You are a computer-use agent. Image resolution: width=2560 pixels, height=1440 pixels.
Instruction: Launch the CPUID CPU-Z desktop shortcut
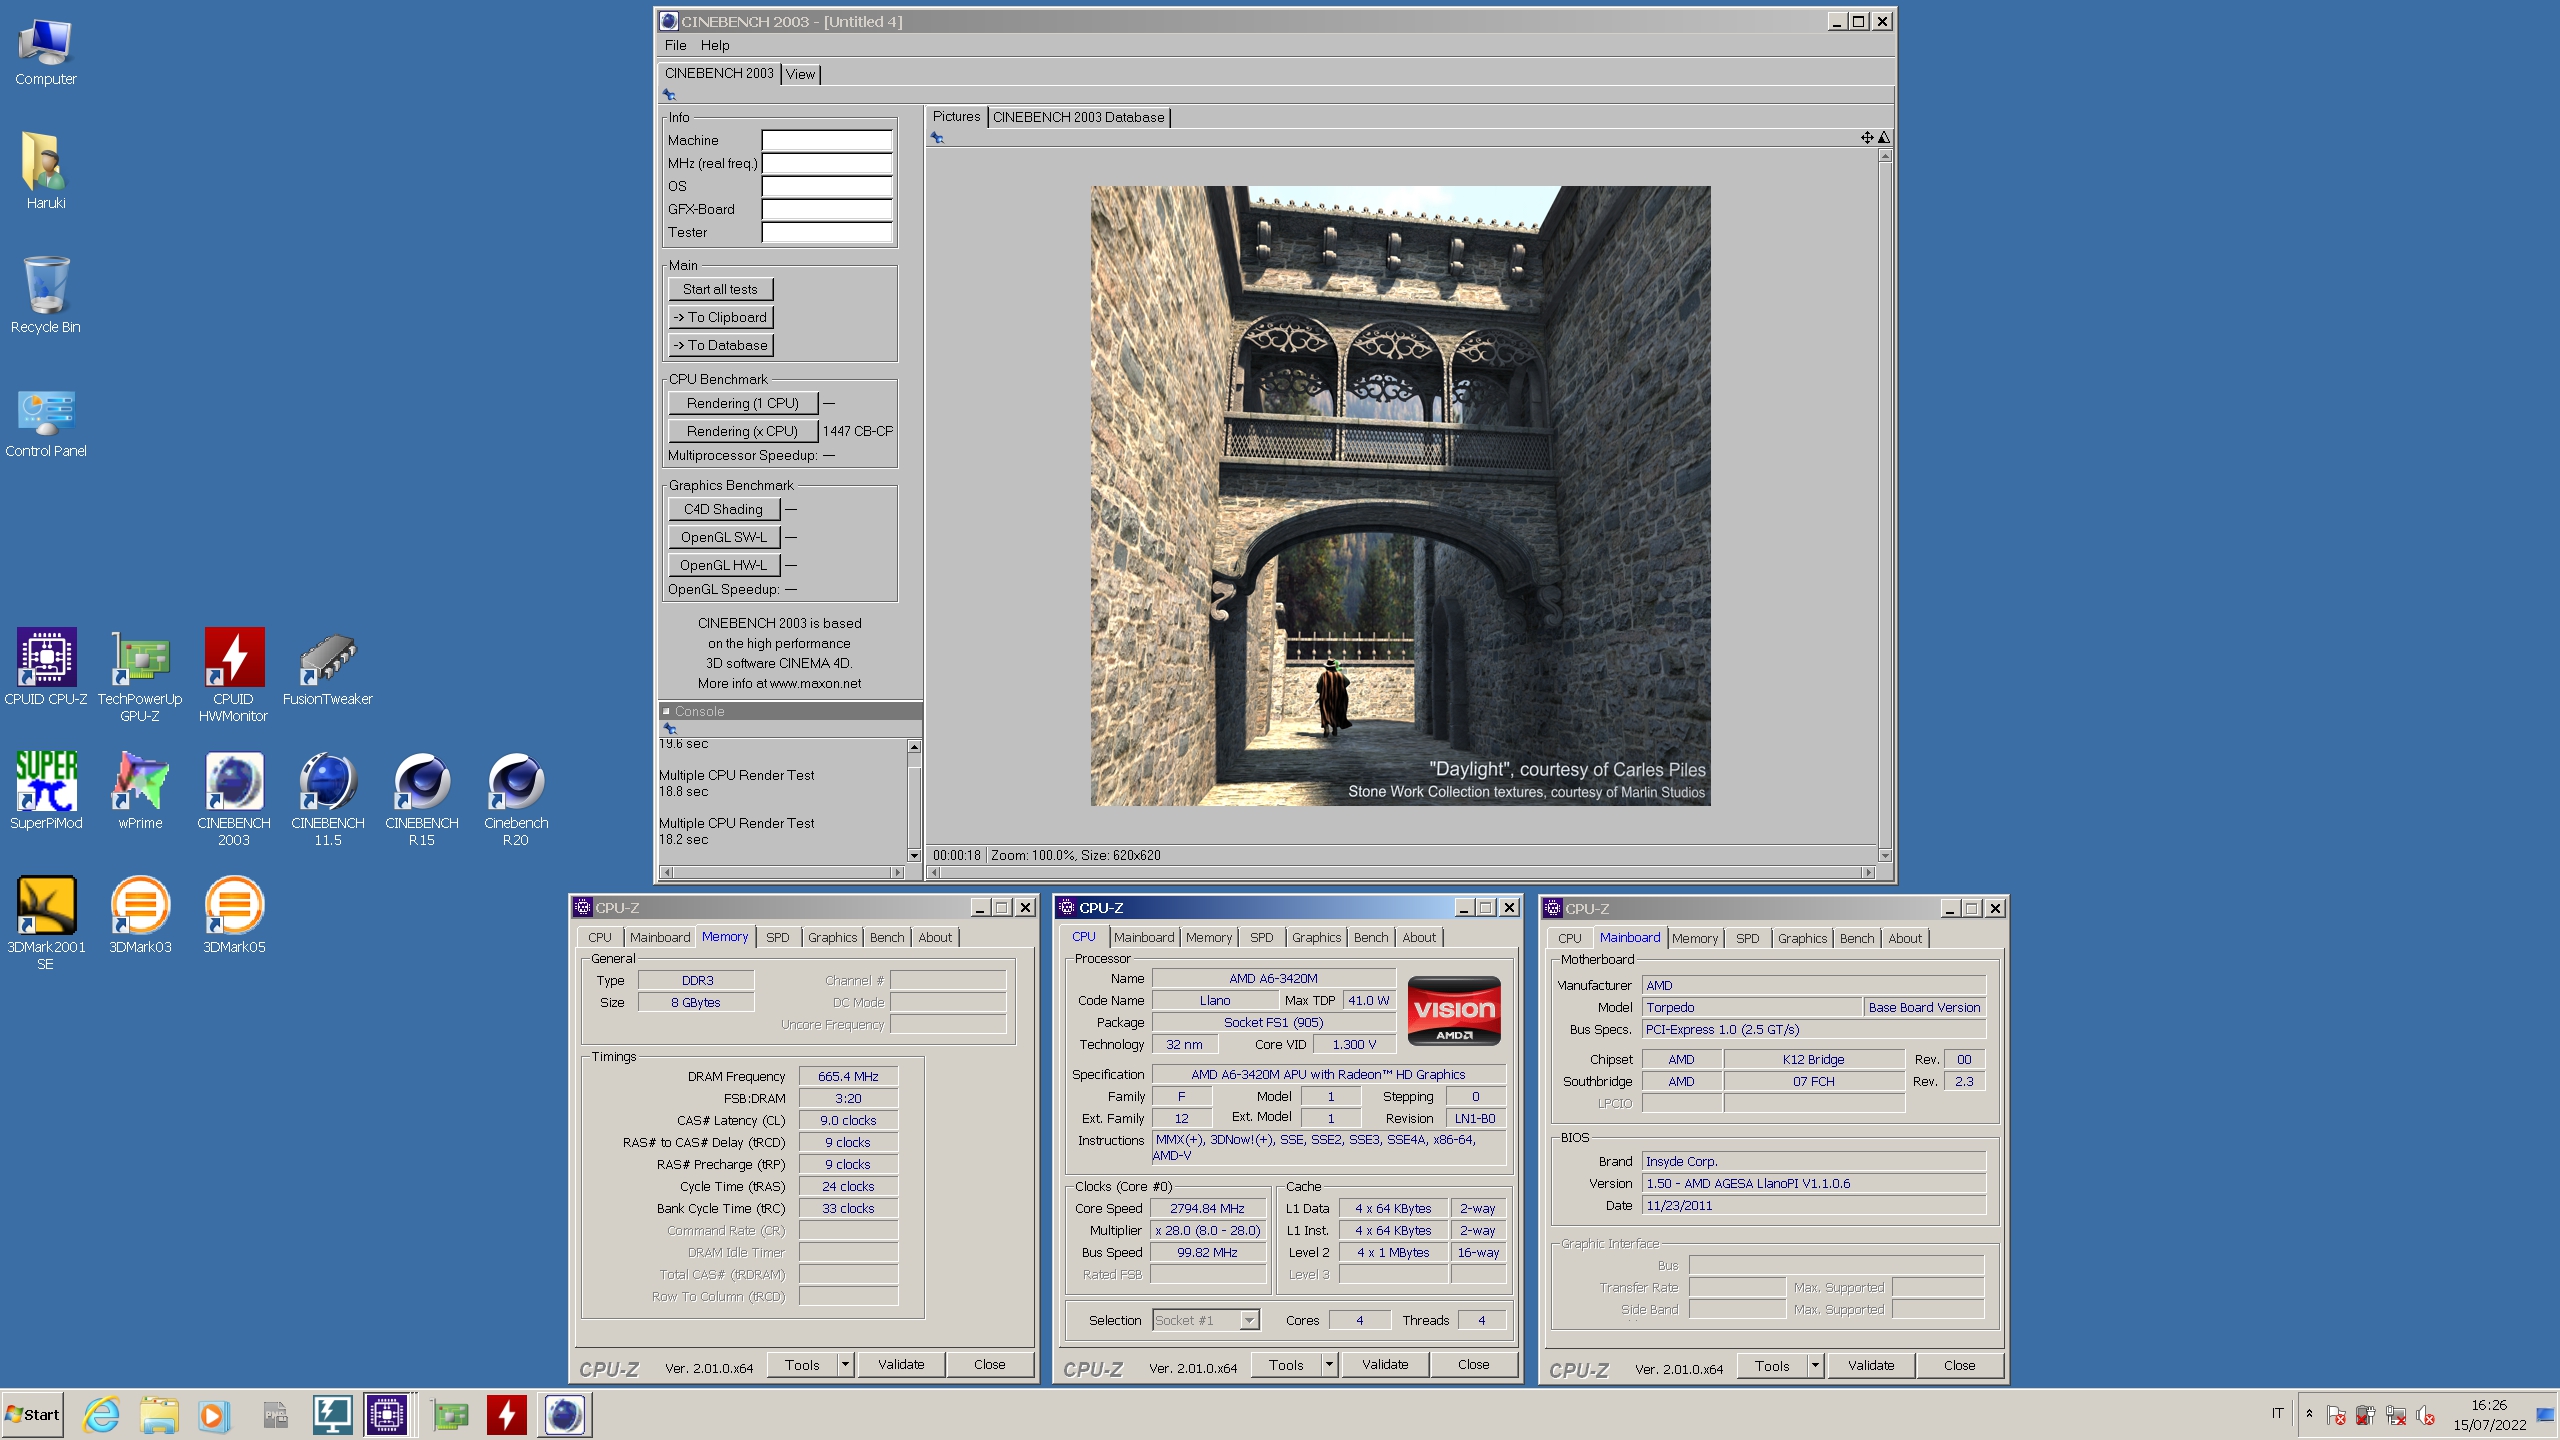tap(46, 666)
